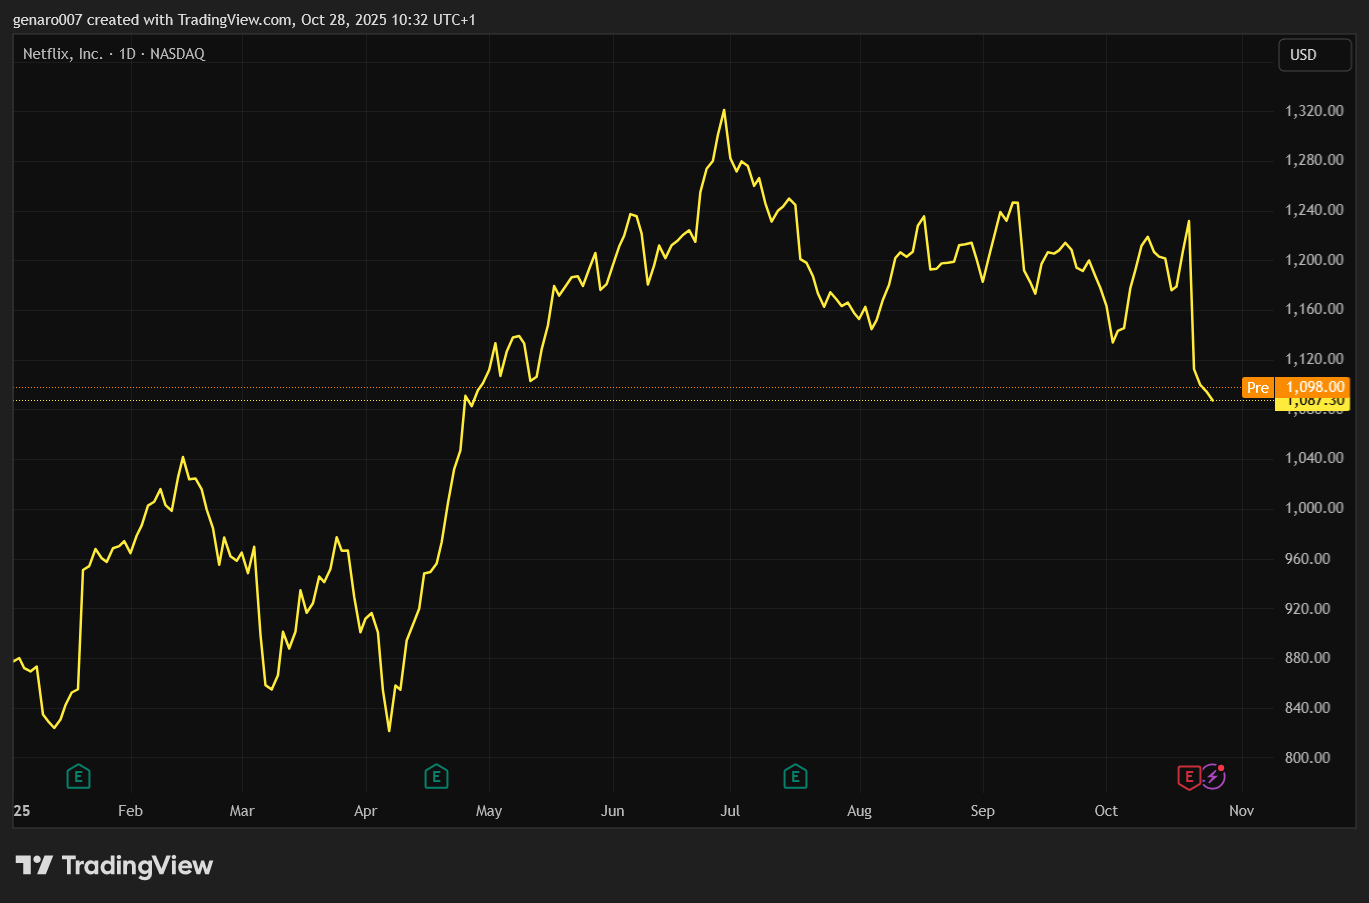
Task: Open the purple lightning event marker
Action: [x=1213, y=776]
